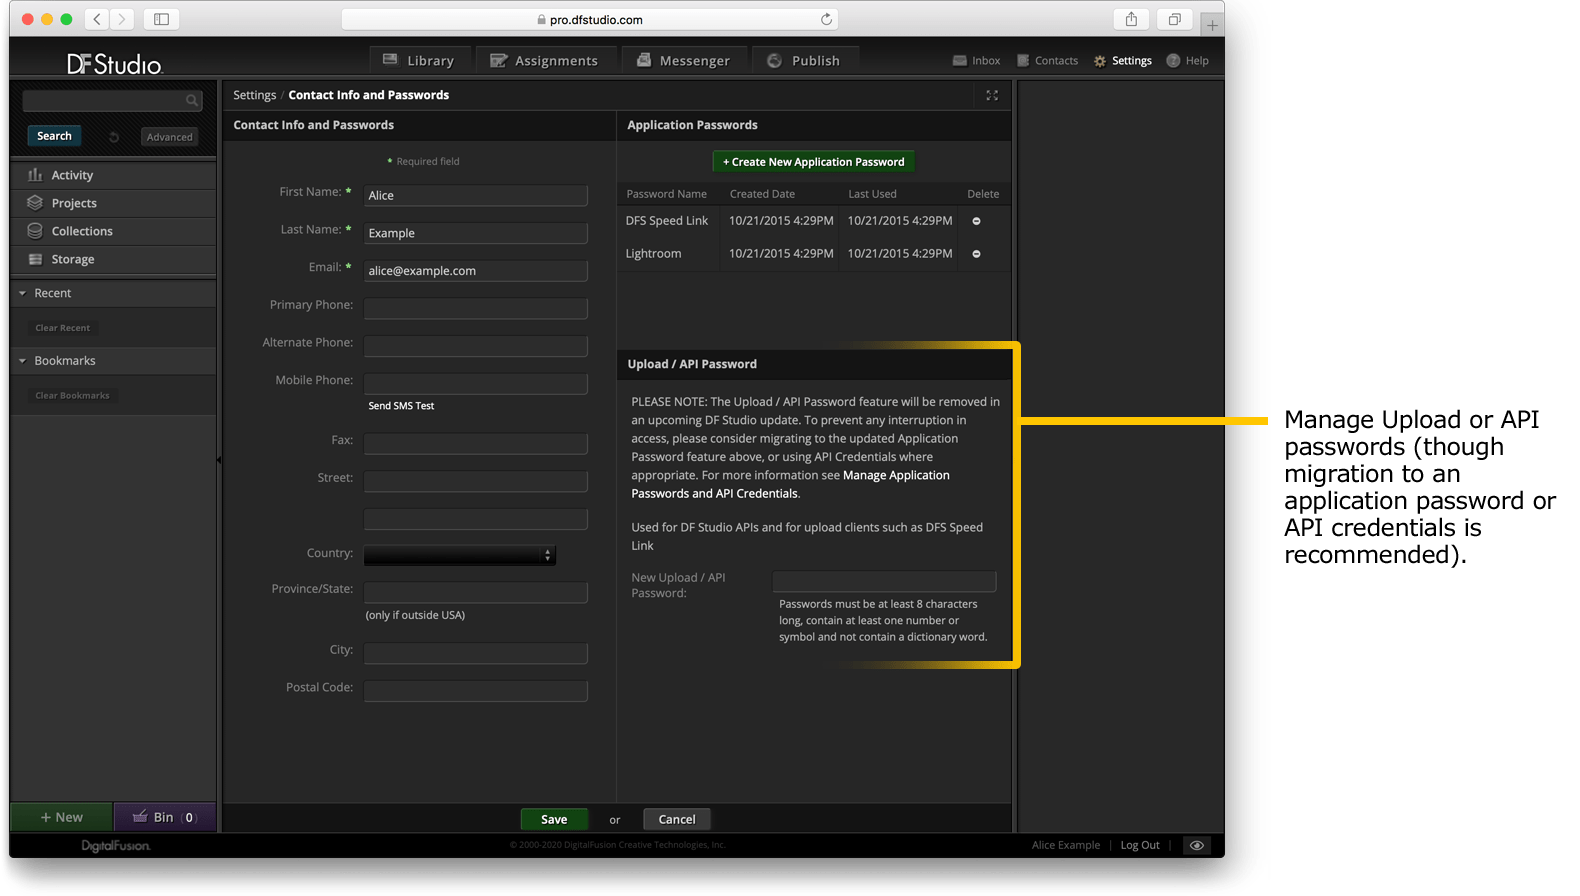Click the Email field
The width and height of the screenshot is (1580, 896).
tap(475, 271)
